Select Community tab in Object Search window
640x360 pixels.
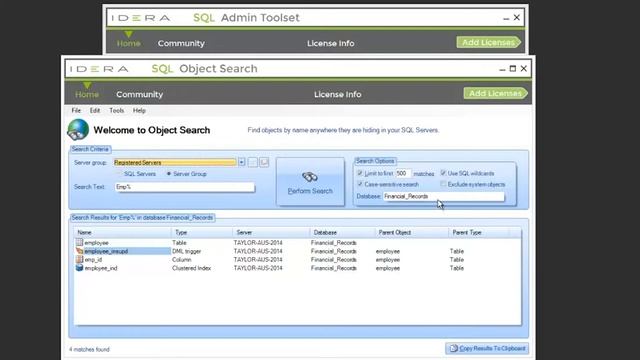[140, 94]
